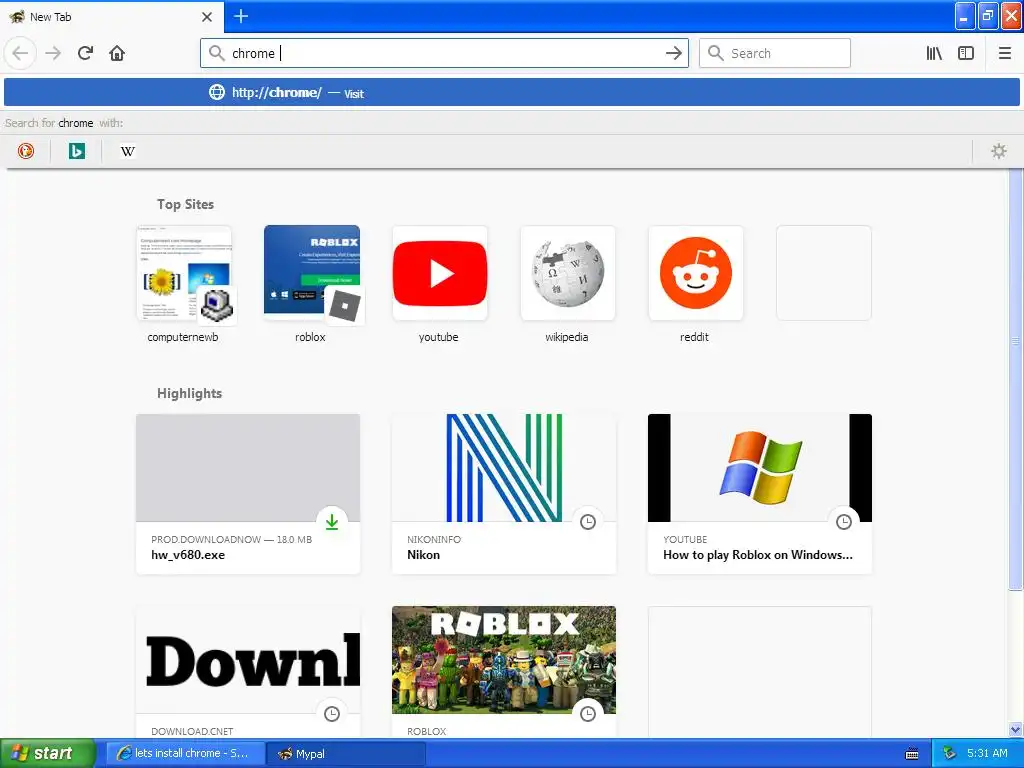Restore down the browser window

click(988, 16)
